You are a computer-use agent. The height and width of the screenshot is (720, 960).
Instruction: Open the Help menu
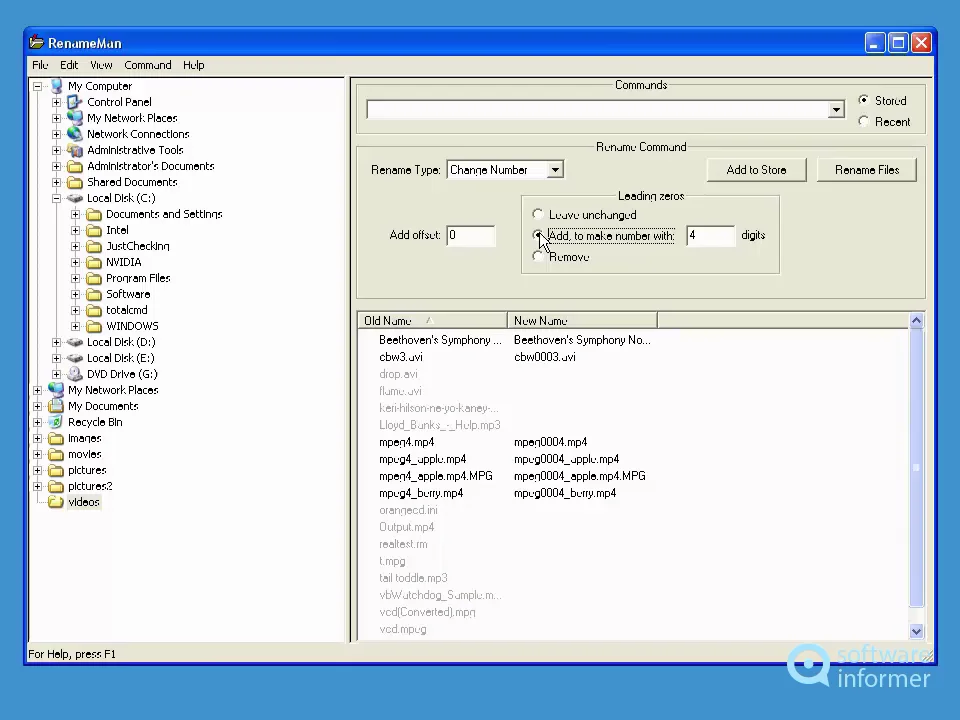[x=193, y=65]
